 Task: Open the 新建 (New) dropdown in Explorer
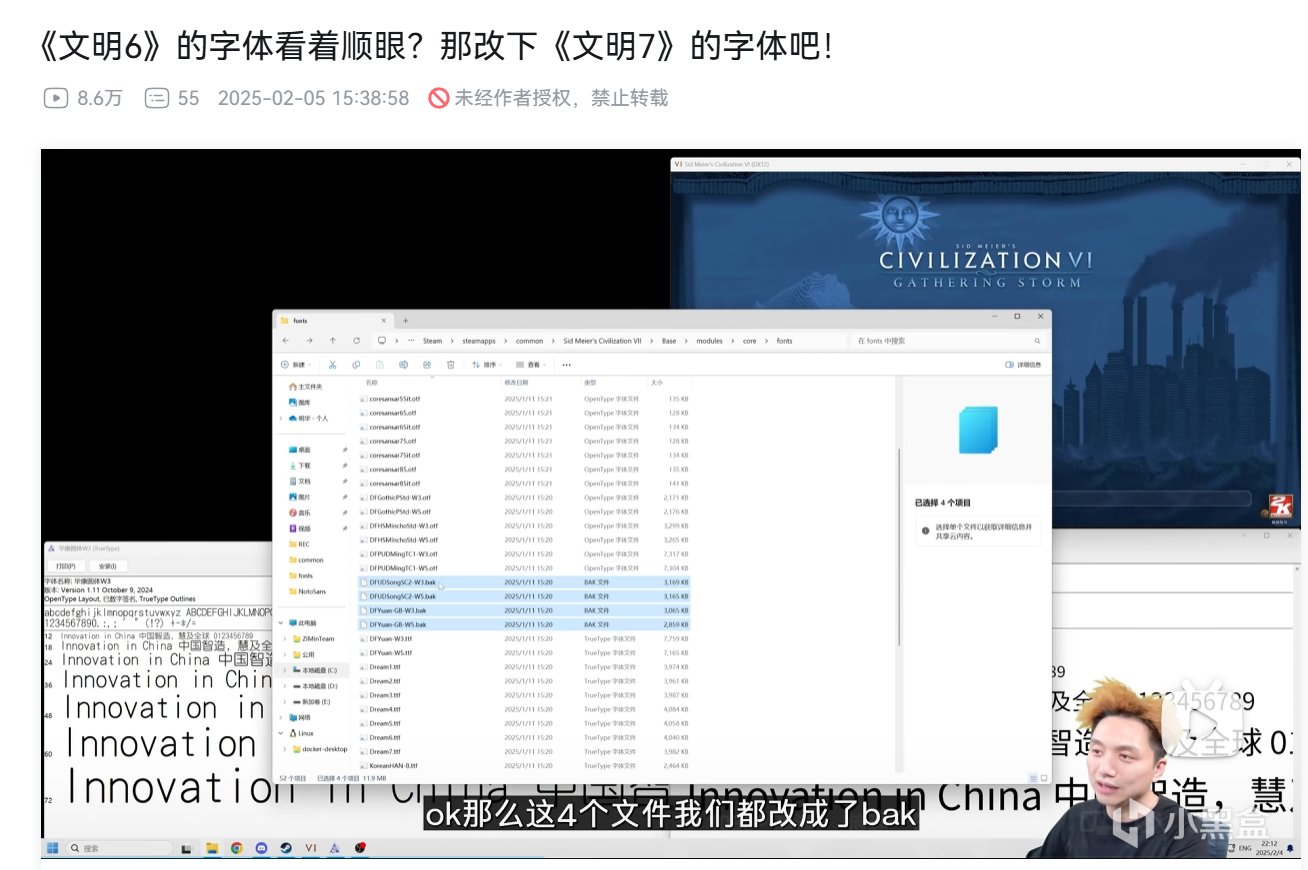[296, 365]
